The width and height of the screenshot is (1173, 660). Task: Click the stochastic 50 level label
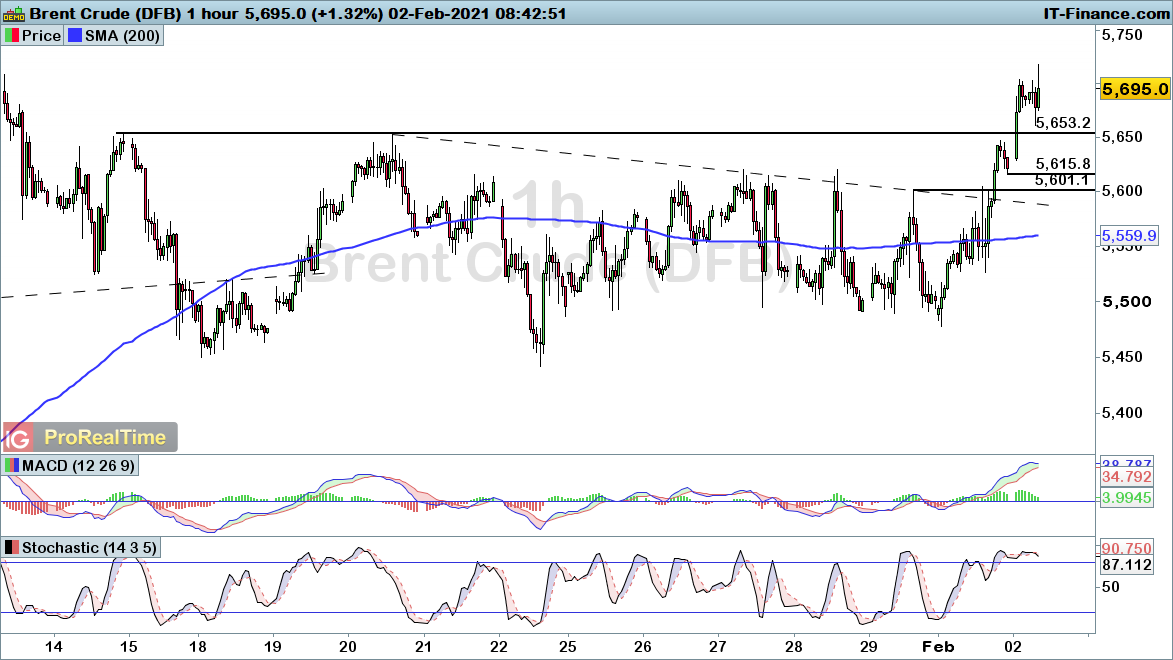coord(1111,587)
